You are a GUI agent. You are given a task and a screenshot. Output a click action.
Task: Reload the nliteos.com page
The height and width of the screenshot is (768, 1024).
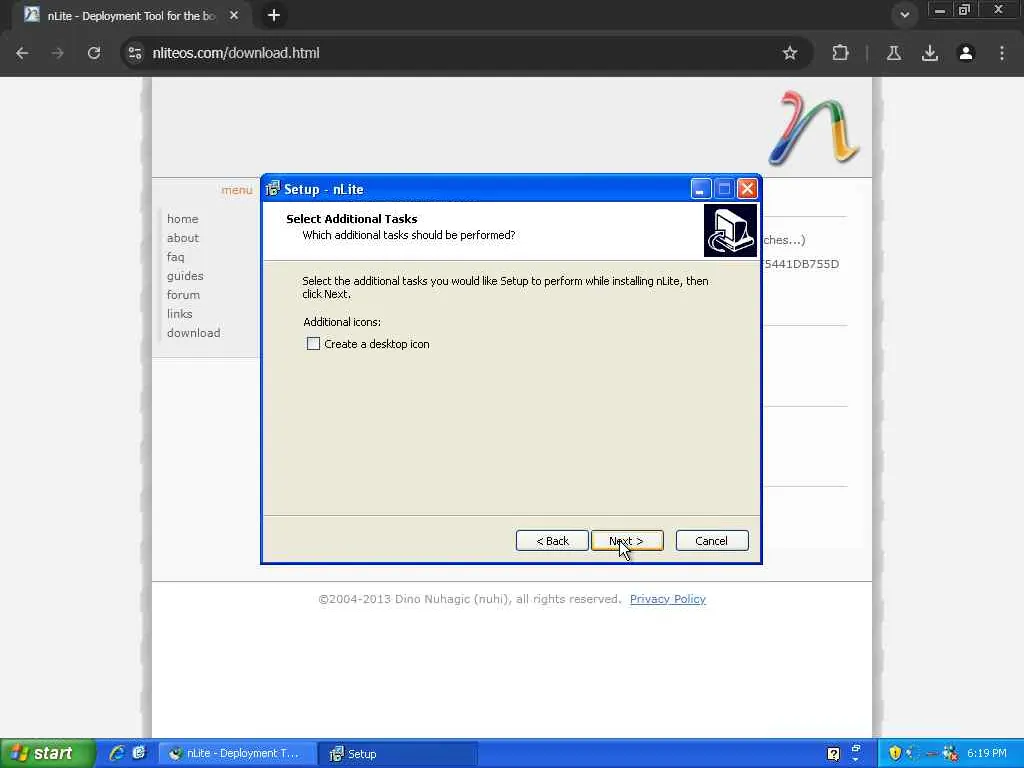point(94,53)
